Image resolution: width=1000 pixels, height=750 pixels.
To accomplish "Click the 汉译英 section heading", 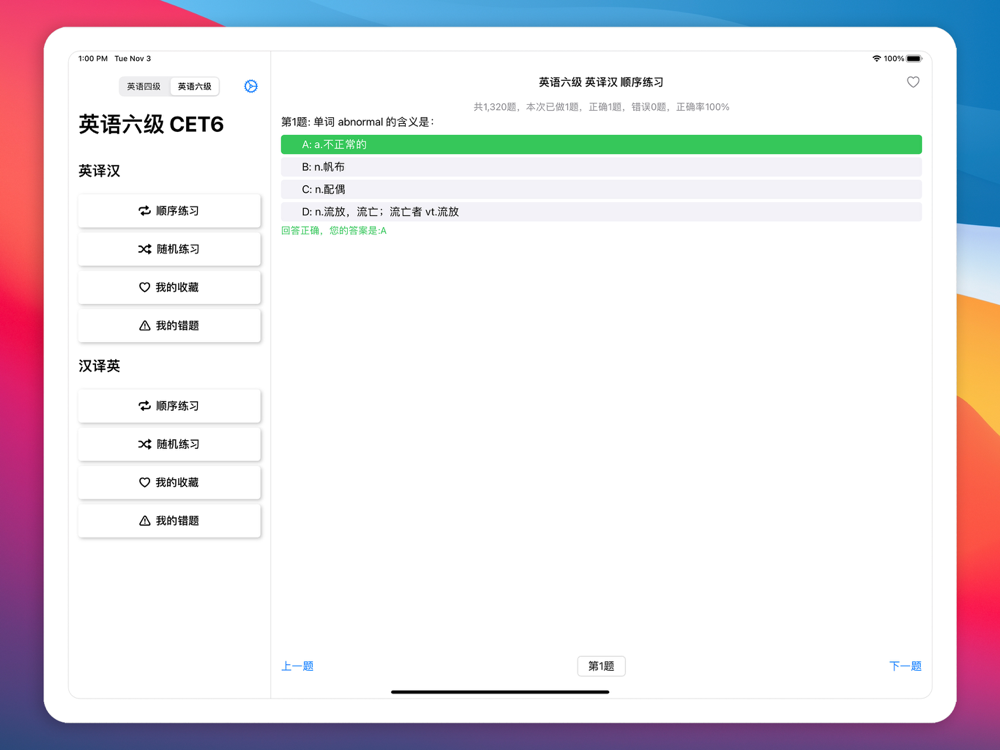I will (x=99, y=366).
